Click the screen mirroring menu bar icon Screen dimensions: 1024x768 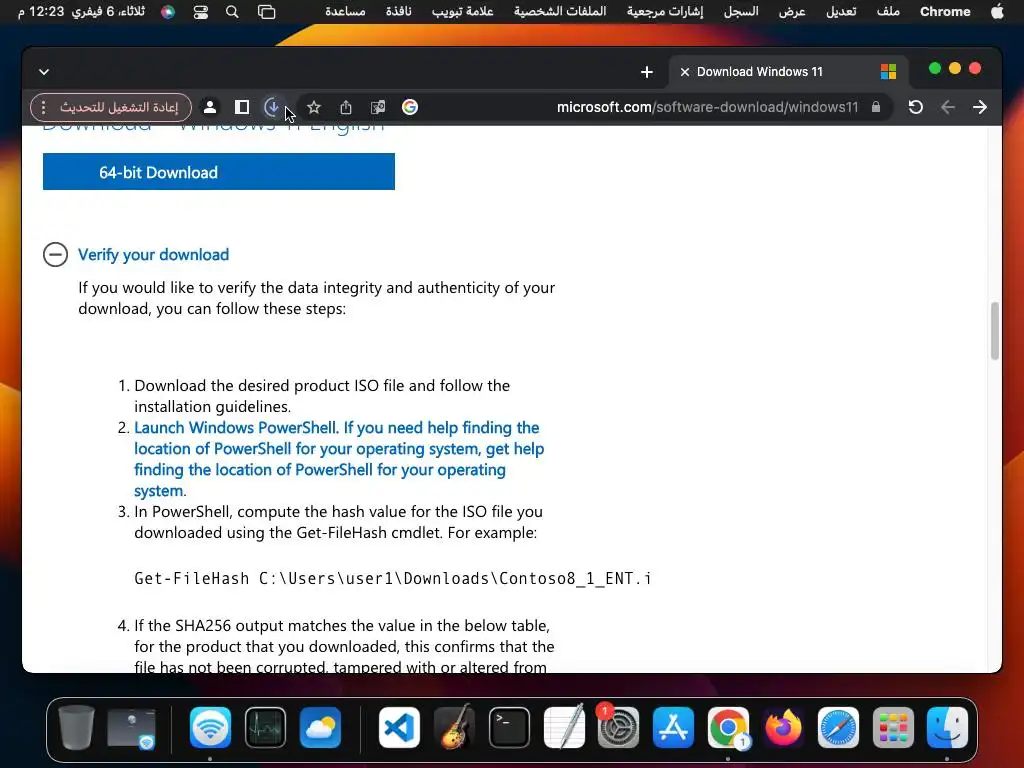coord(266,12)
